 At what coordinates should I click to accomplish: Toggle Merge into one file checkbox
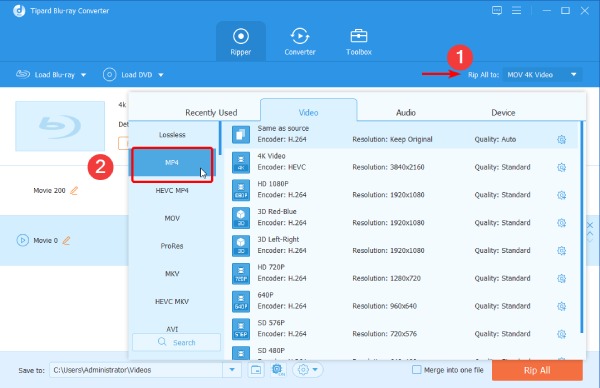coord(417,370)
